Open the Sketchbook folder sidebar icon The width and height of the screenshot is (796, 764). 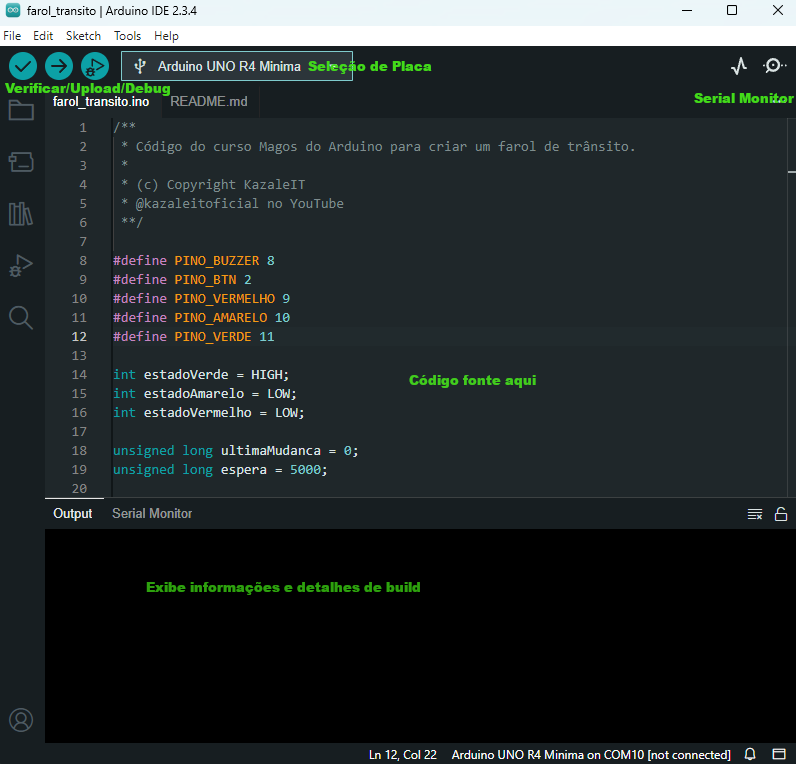pyautogui.click(x=21, y=110)
